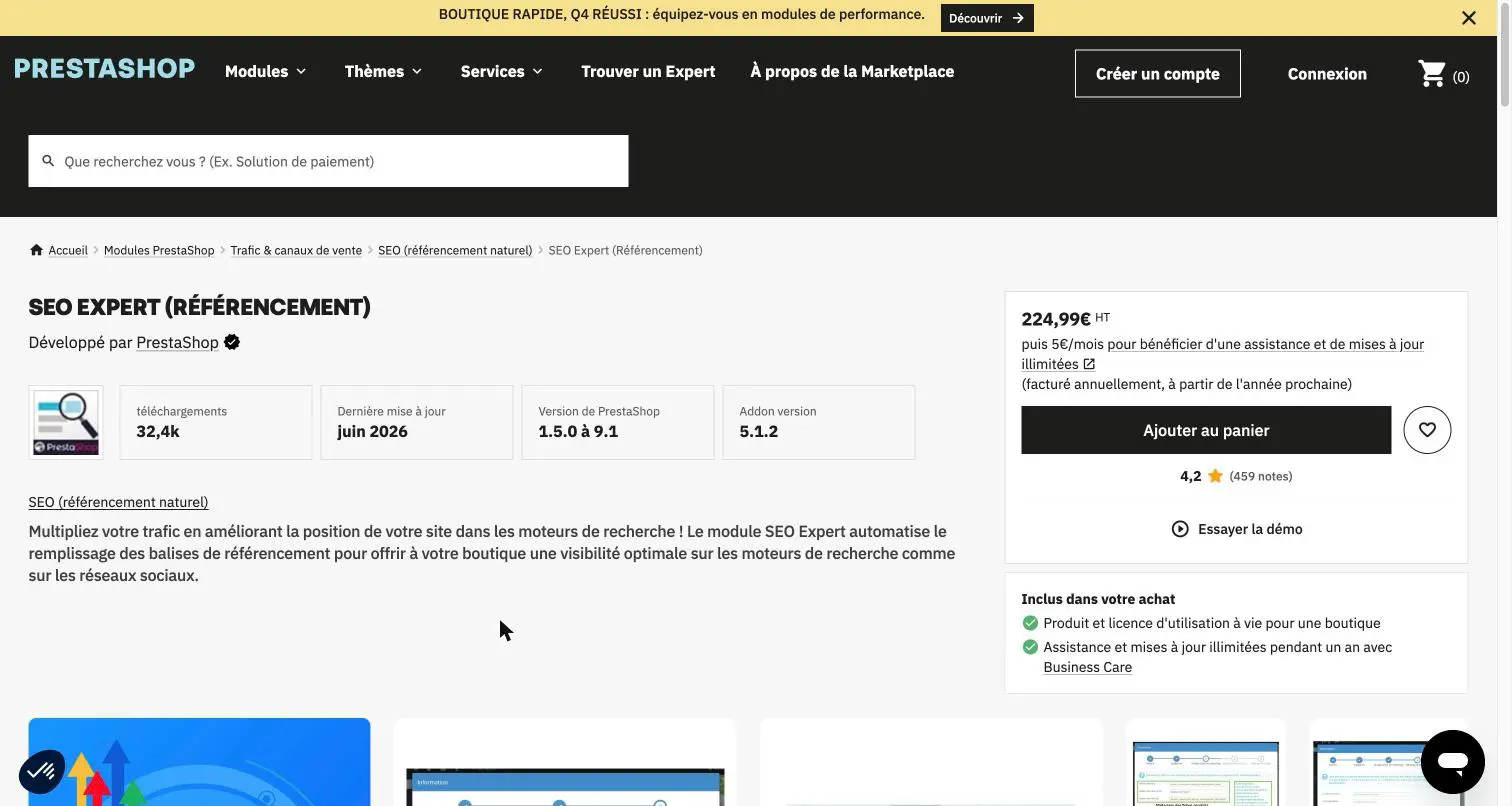The image size is (1512, 806).
Task: Click Version de PrestaShop 1.5.0 à 9.1
Action: [618, 423]
